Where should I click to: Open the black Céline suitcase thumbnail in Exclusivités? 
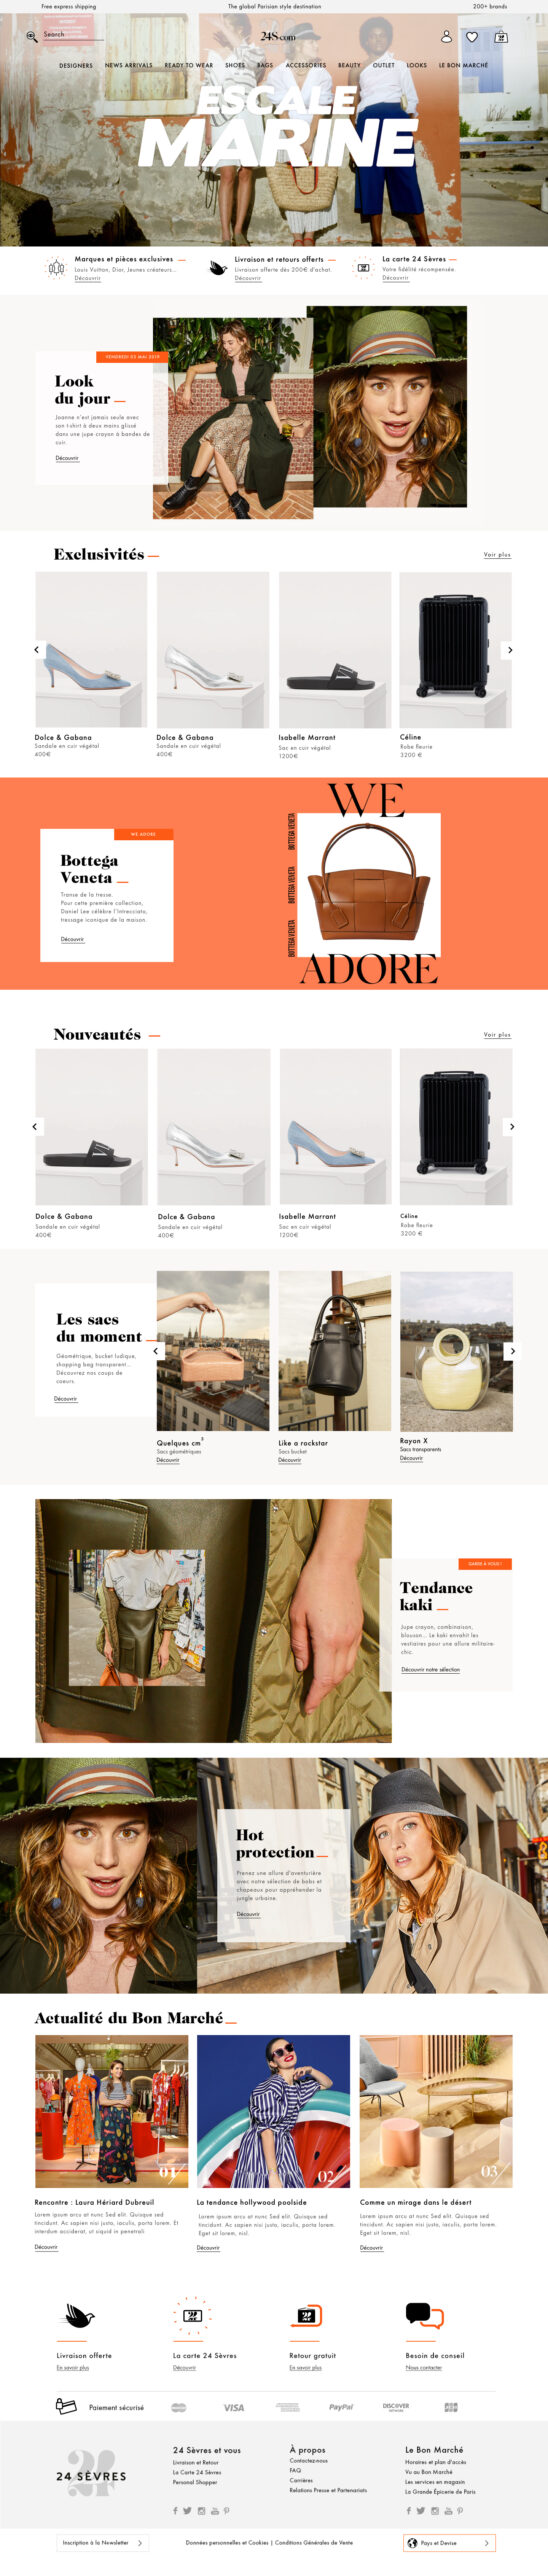[x=455, y=650]
